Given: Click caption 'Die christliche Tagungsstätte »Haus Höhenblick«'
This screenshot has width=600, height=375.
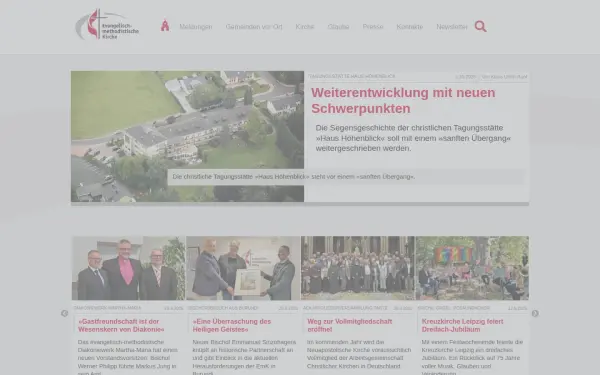Looking at the screenshot, I should tap(293, 177).
